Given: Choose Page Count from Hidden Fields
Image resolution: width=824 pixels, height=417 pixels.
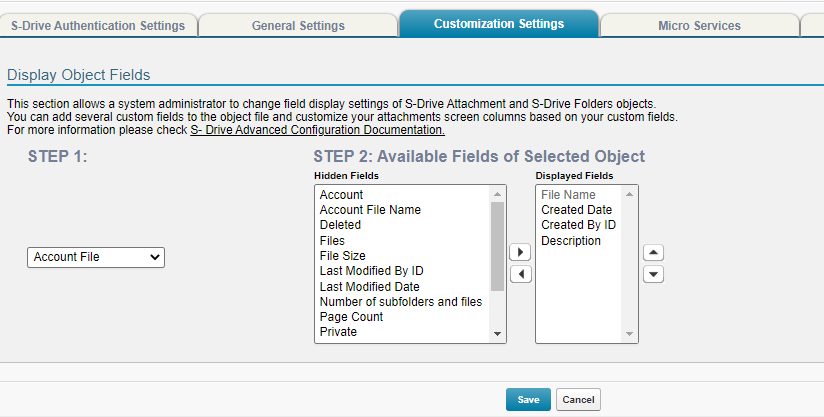Looking at the screenshot, I should pyautogui.click(x=351, y=317).
